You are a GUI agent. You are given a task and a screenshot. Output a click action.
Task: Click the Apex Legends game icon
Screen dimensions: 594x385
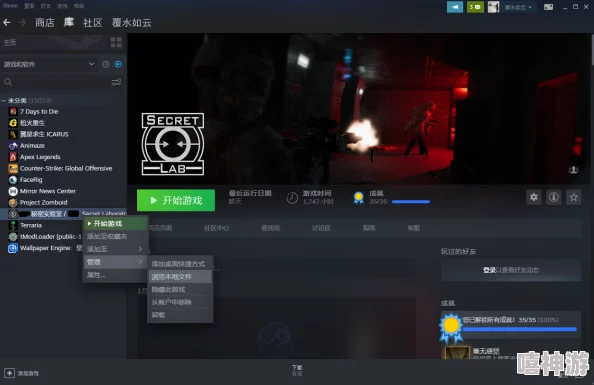pyautogui.click(x=13, y=157)
